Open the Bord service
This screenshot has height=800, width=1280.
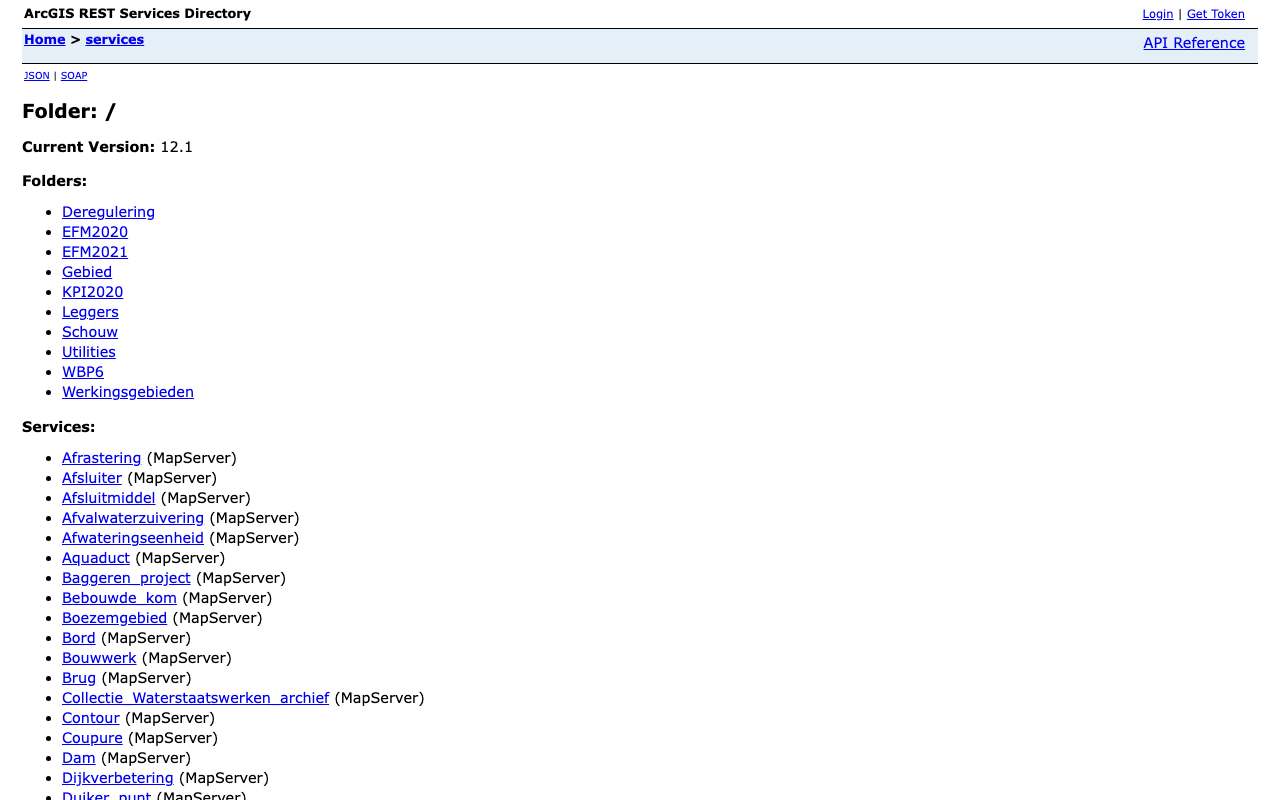[x=79, y=638]
